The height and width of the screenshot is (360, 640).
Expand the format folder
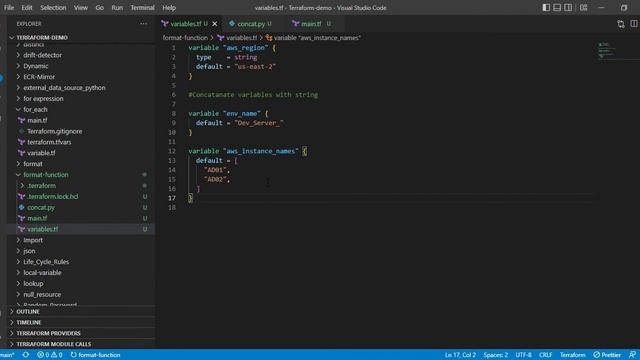point(33,164)
